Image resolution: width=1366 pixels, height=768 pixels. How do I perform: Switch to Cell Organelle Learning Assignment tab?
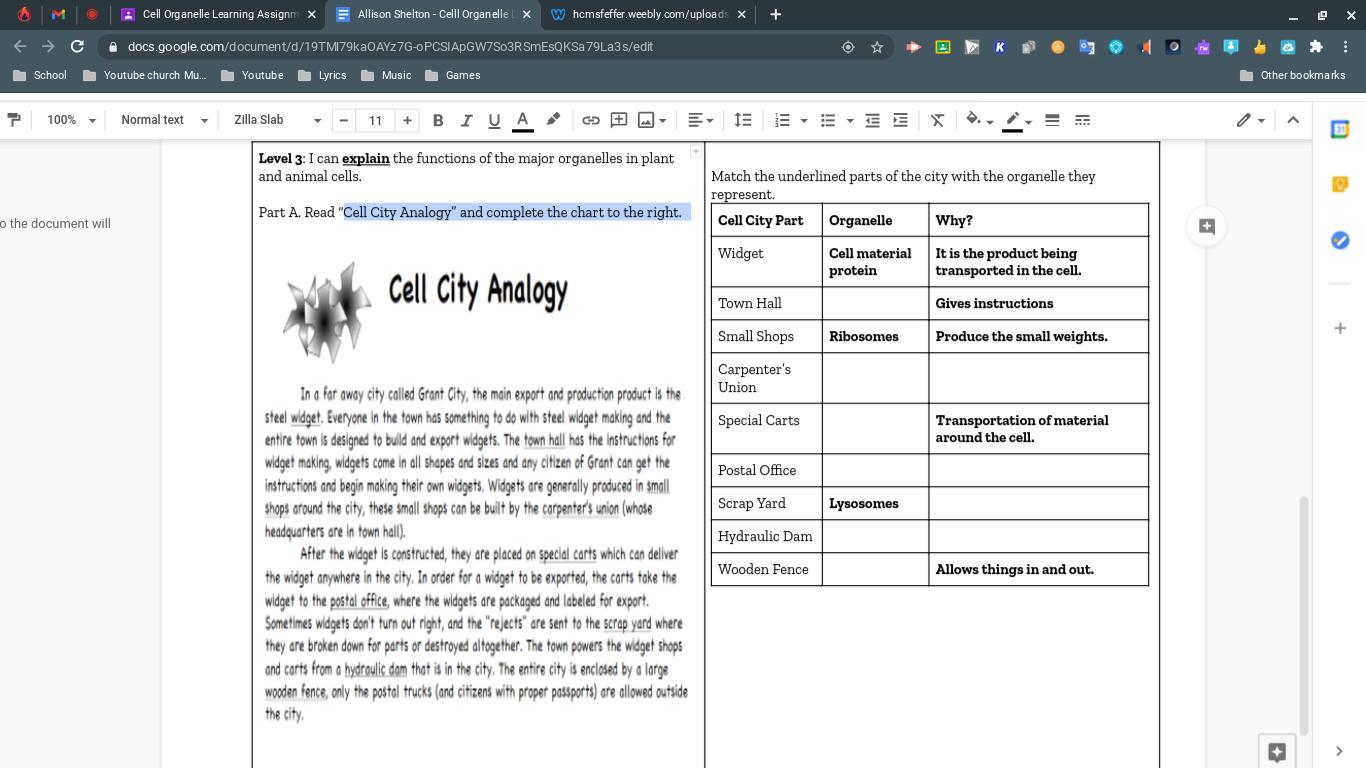click(x=218, y=14)
